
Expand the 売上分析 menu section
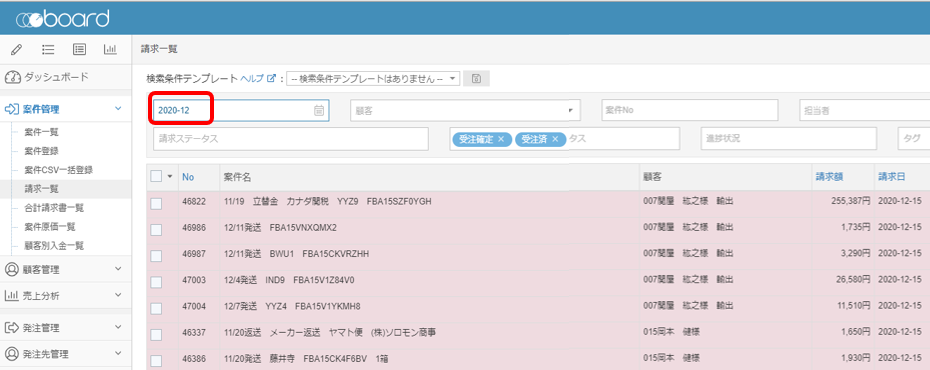coord(65,295)
